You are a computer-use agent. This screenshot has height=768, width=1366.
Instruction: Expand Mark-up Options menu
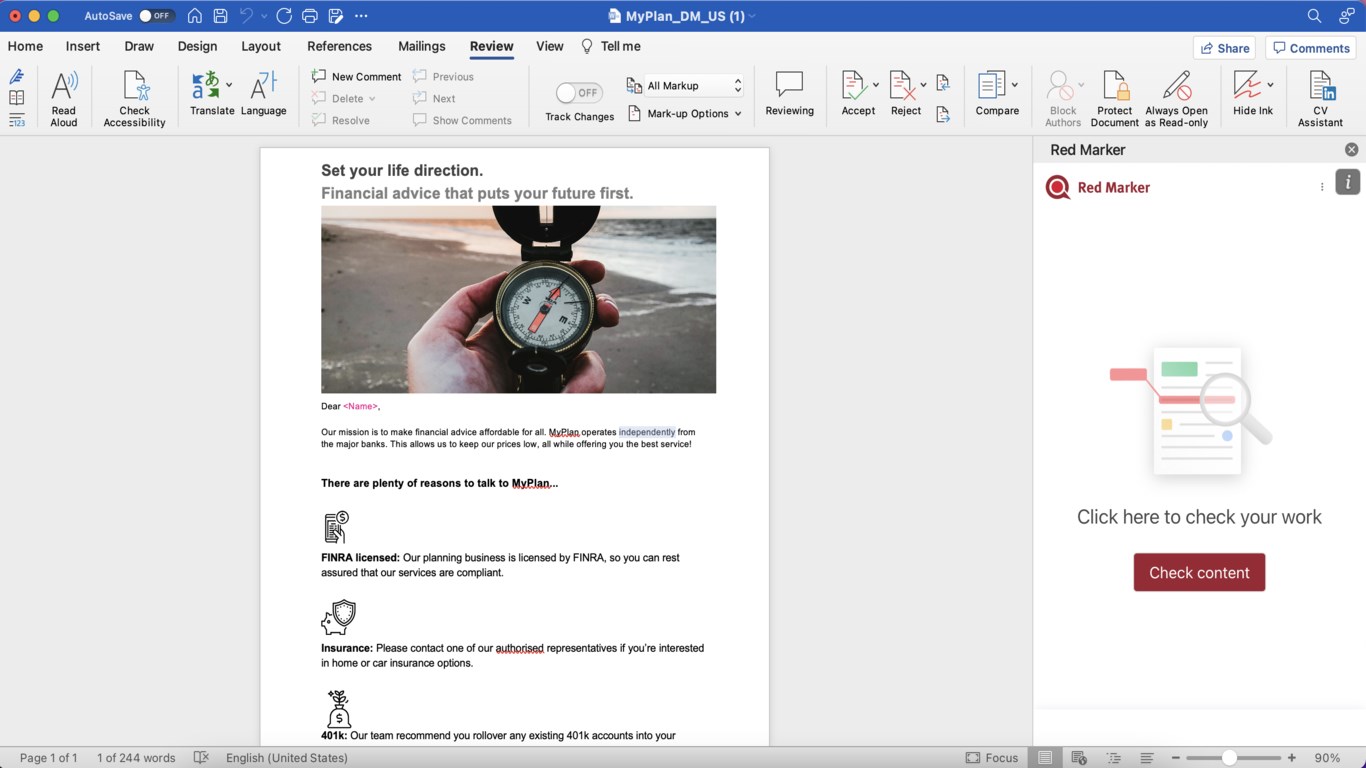pyautogui.click(x=684, y=114)
